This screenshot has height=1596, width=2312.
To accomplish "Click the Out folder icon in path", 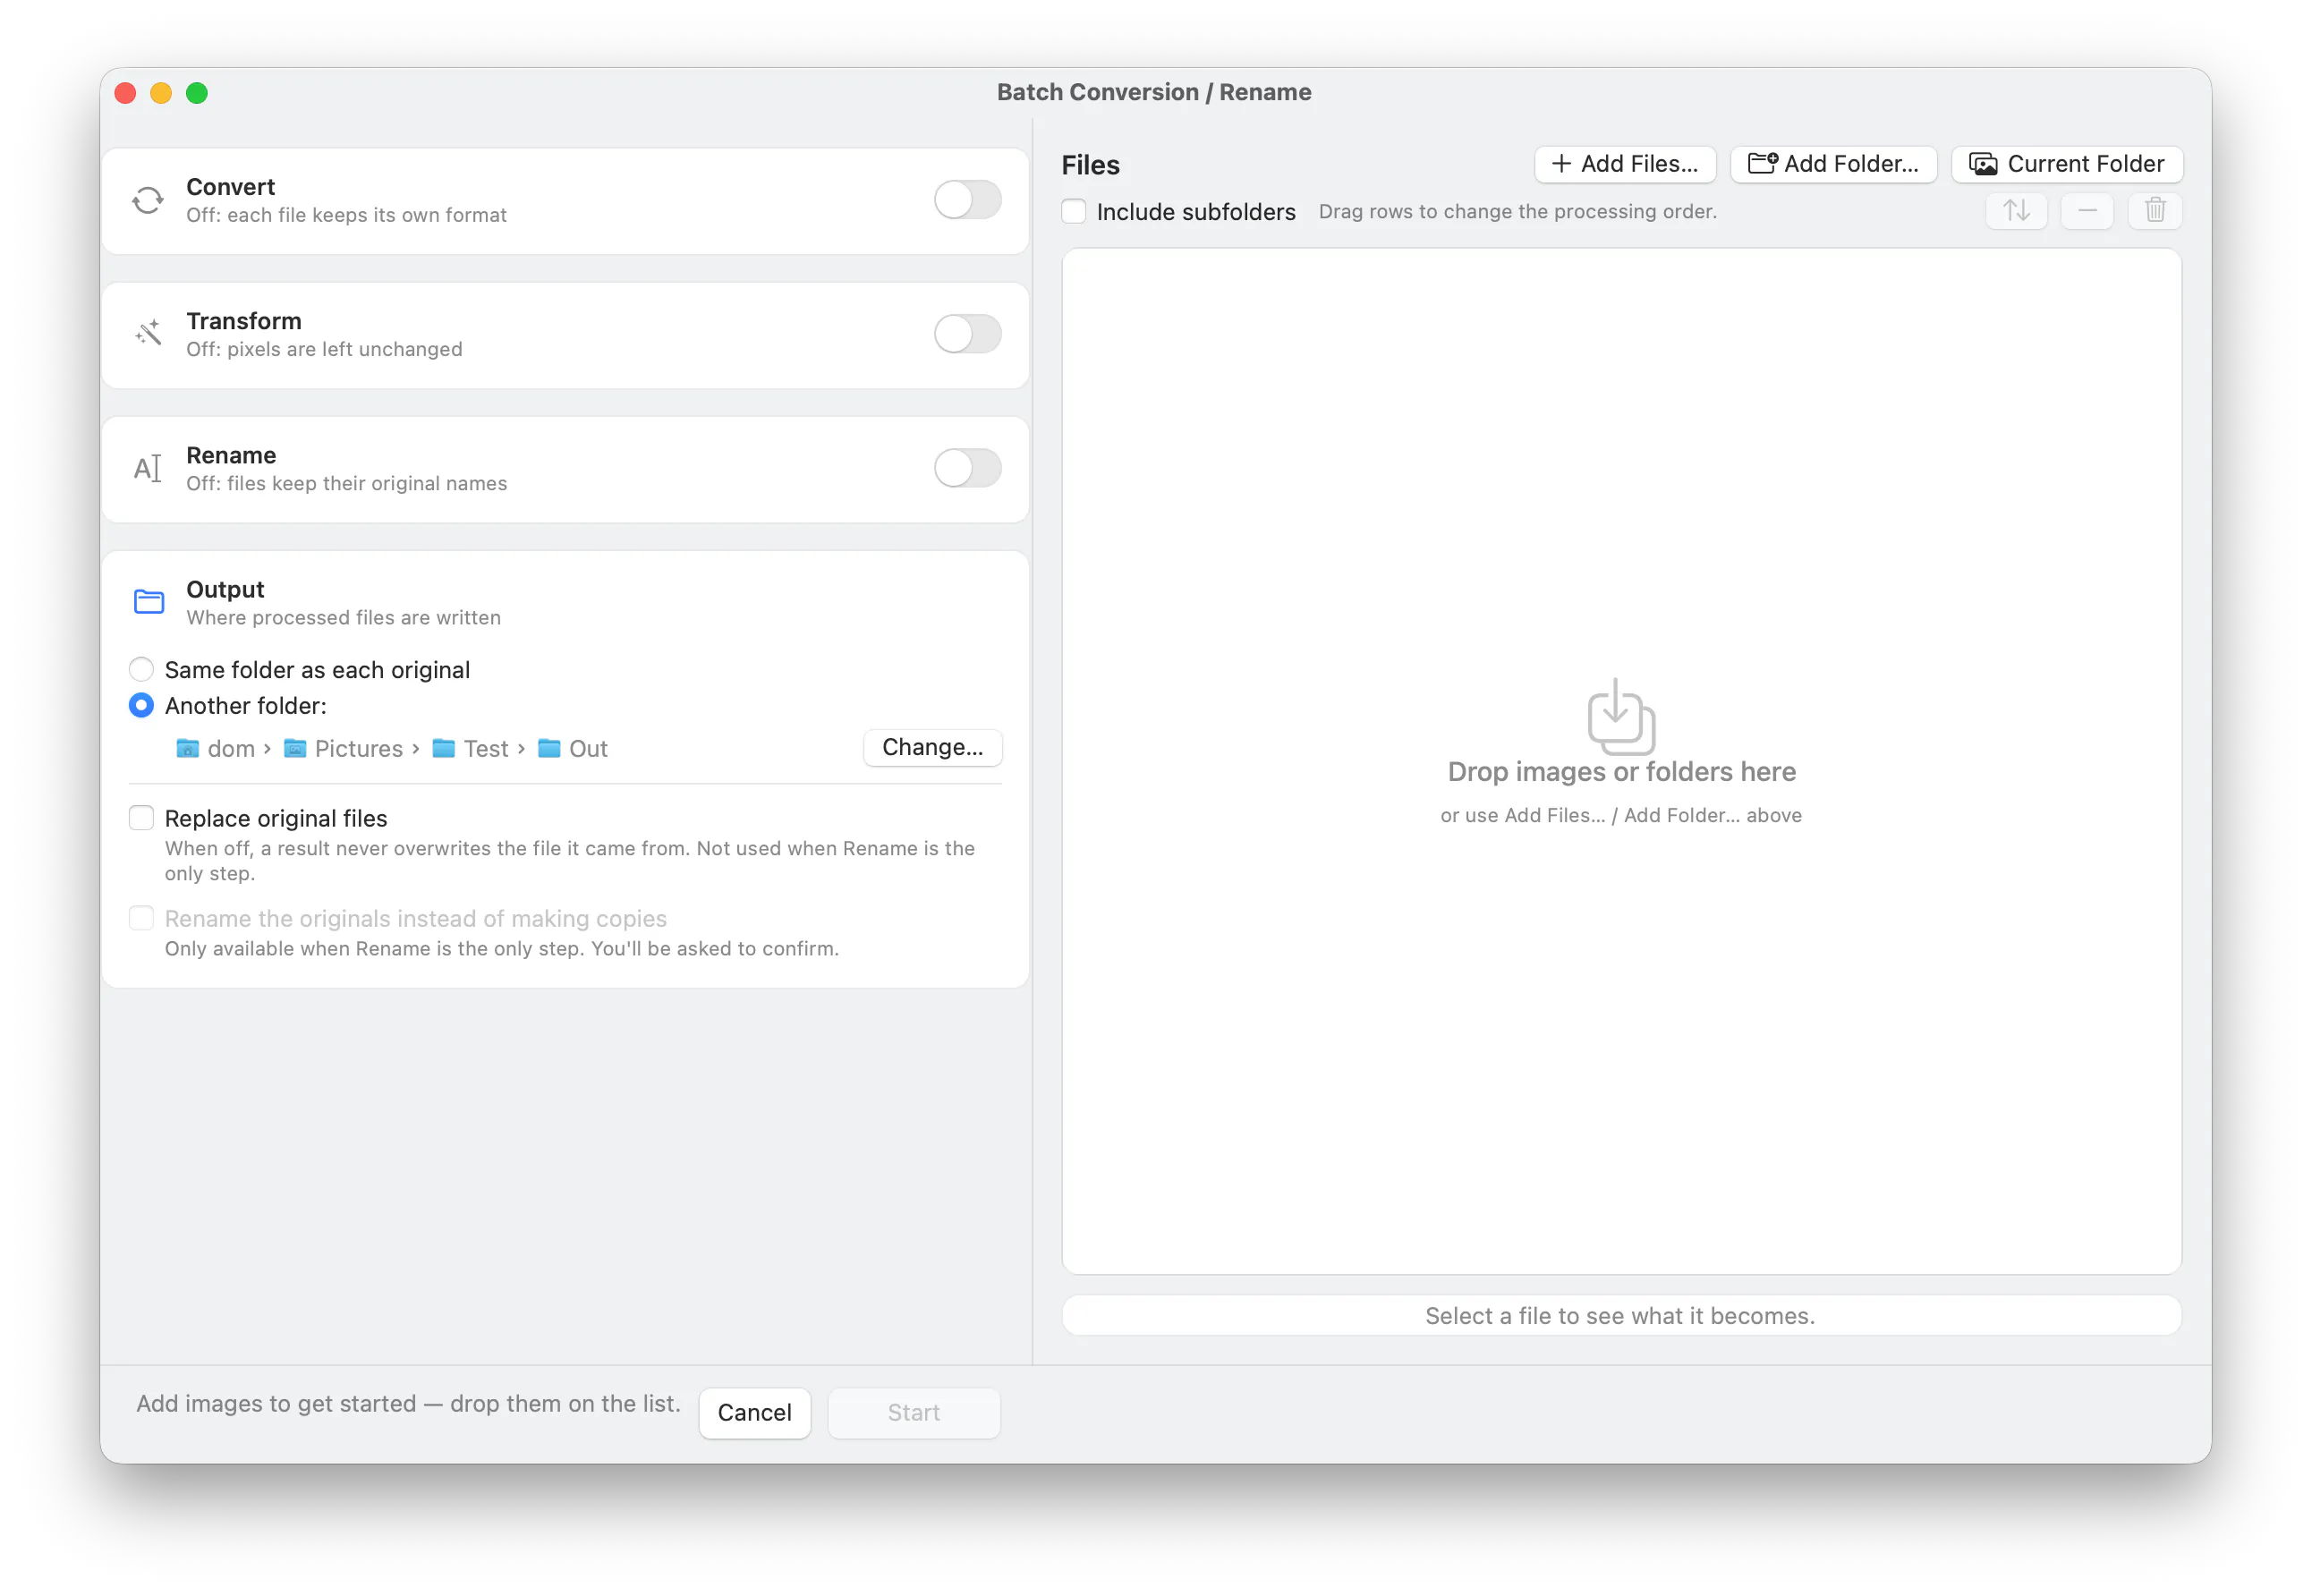I will pyautogui.click(x=549, y=748).
